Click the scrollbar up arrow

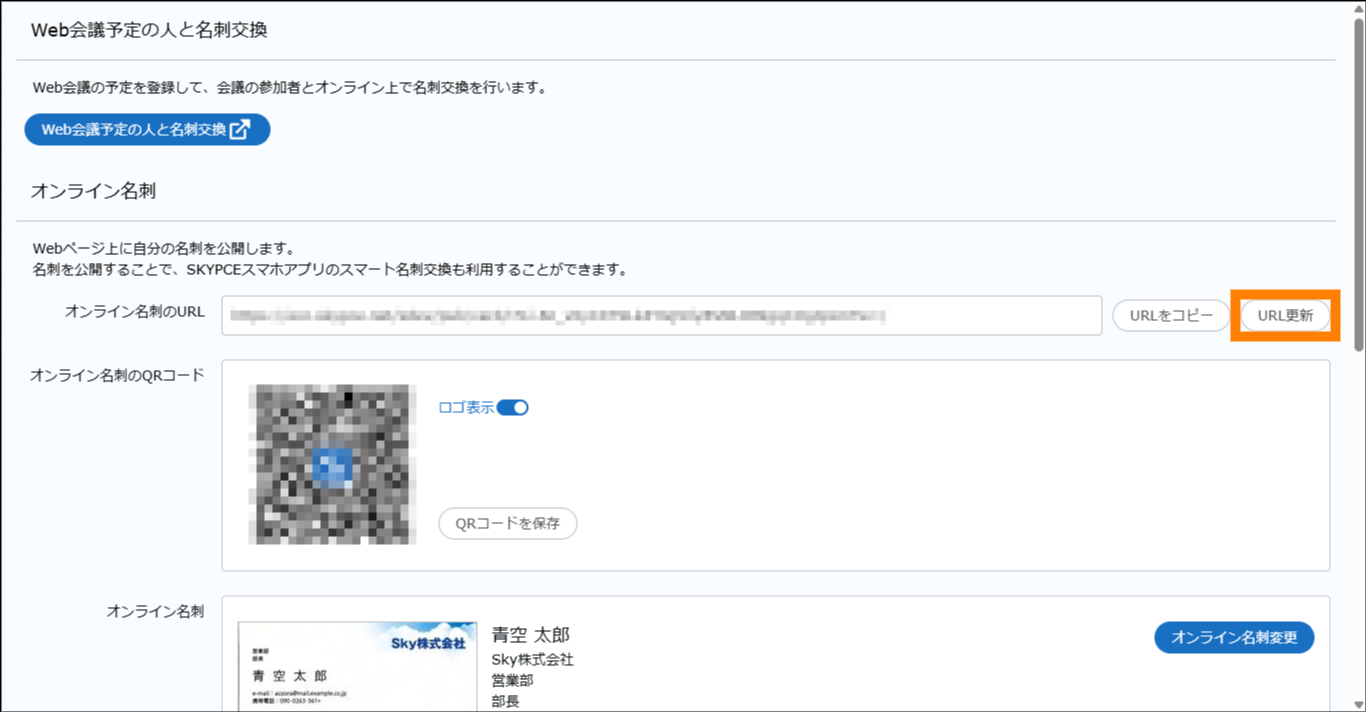click(x=1358, y=8)
